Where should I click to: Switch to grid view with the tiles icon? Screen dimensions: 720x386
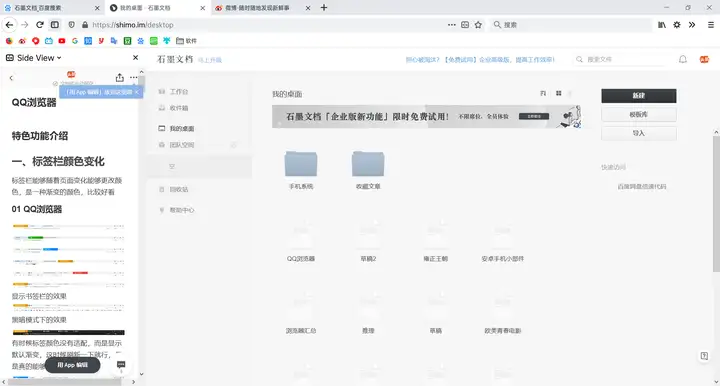click(558, 93)
